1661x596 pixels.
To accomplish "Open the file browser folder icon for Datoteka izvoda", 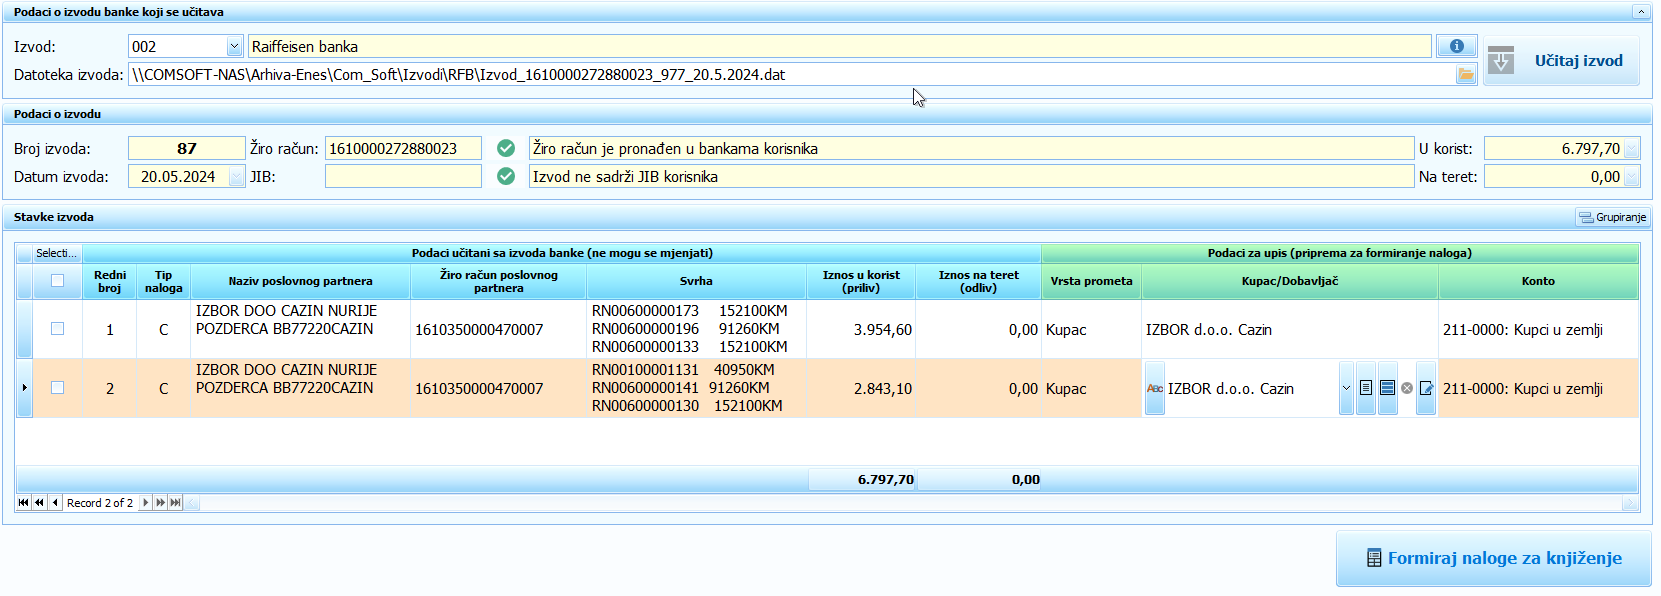I will [1466, 75].
